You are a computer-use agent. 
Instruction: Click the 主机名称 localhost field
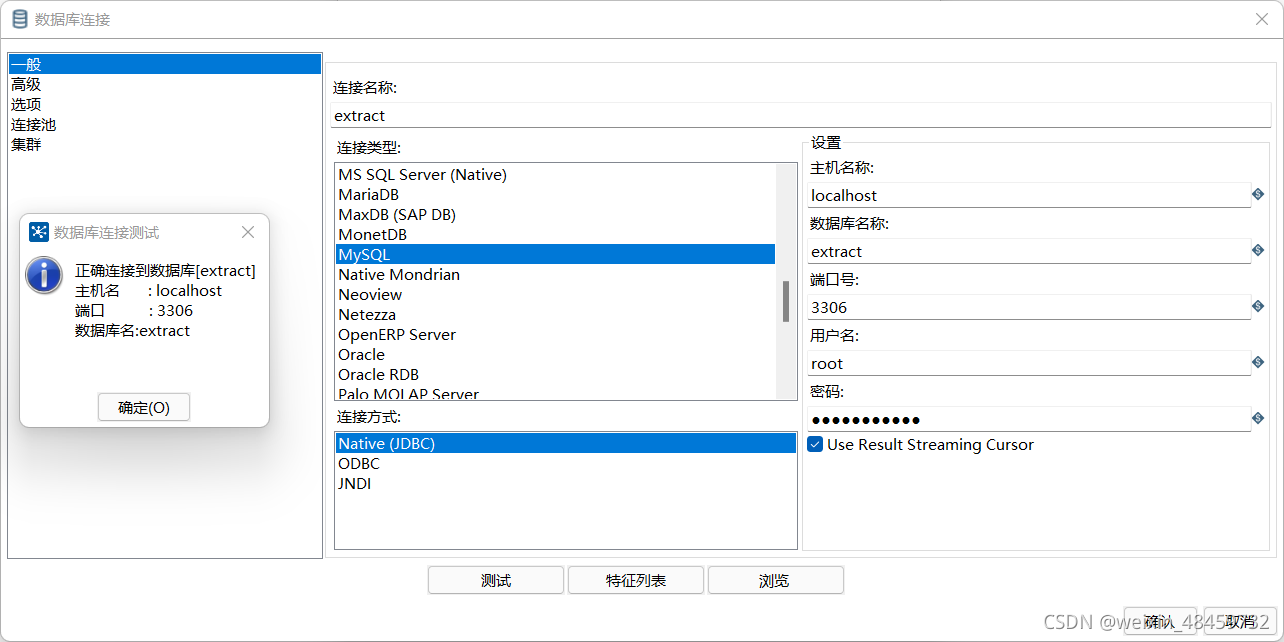(1029, 195)
